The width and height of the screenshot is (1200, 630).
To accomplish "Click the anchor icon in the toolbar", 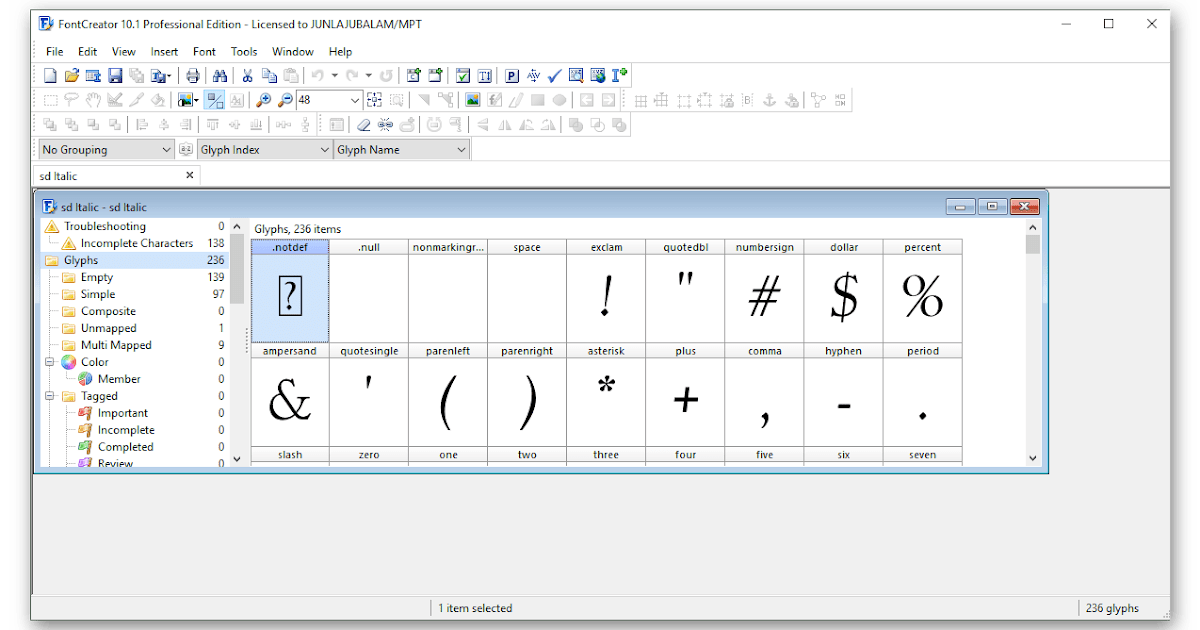I will click(769, 100).
